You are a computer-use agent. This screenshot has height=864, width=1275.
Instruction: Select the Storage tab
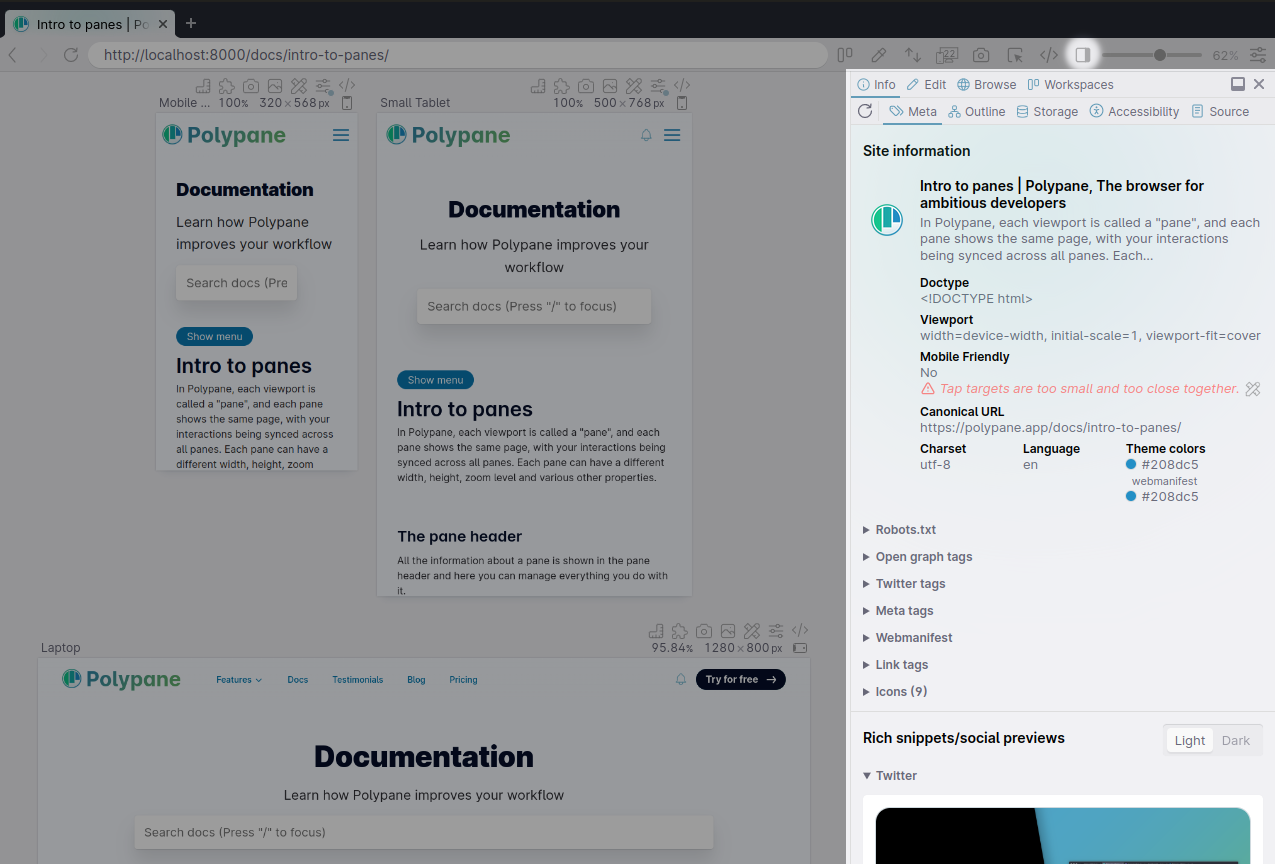(x=1047, y=112)
